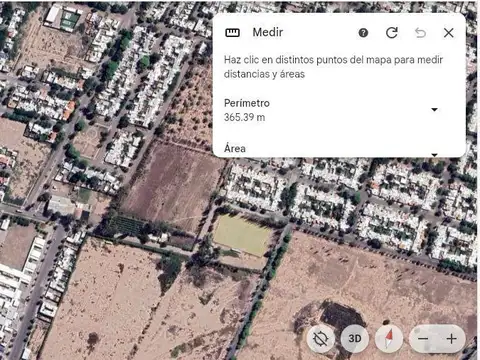Undo the last measurement point
This screenshot has width=480, height=360.
(420, 33)
